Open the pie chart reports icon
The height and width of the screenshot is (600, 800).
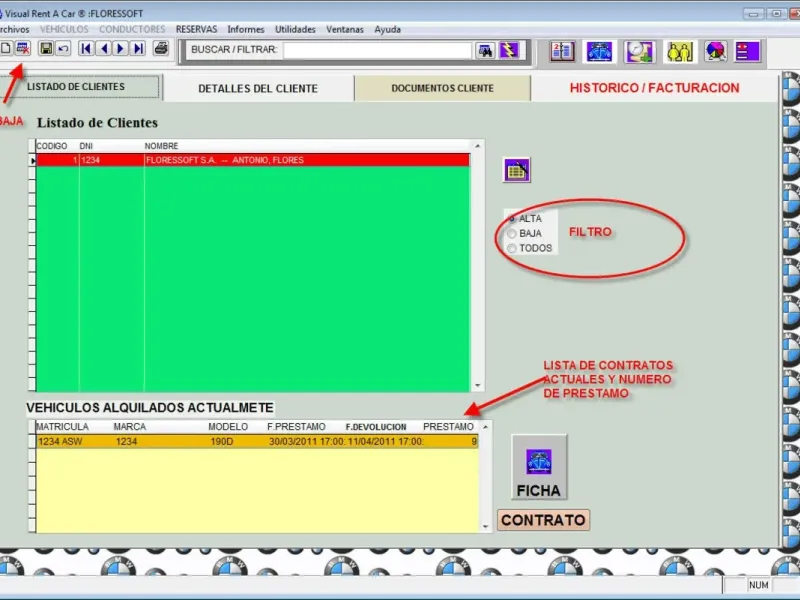coord(715,52)
